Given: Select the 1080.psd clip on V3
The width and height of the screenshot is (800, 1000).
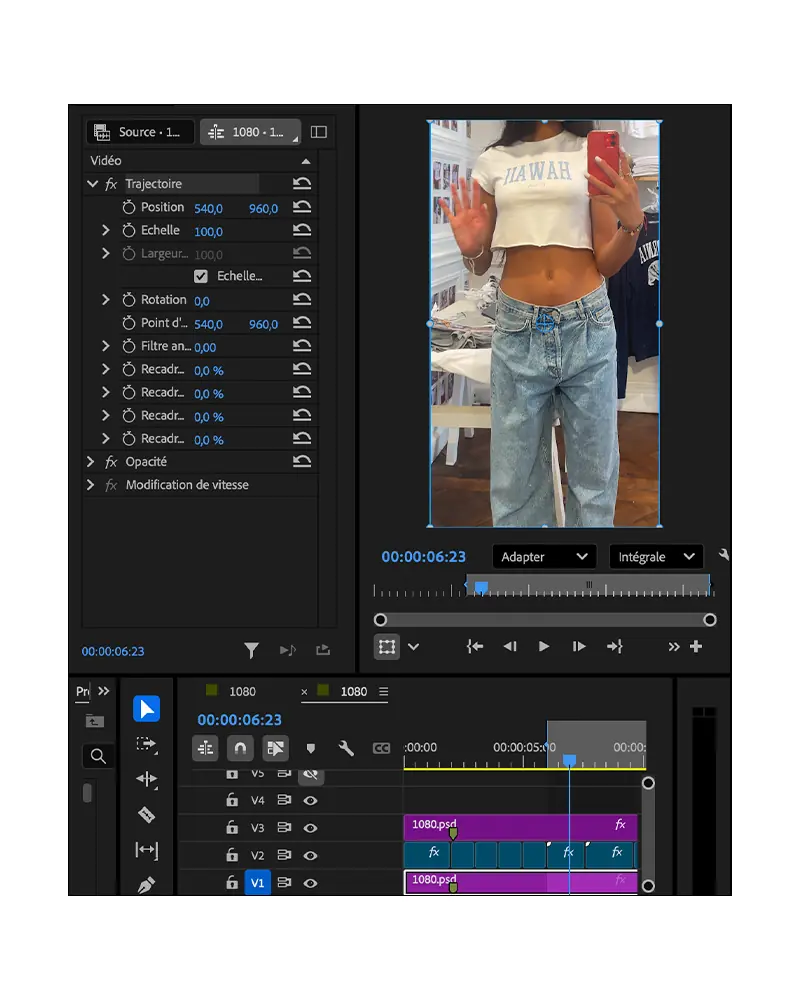Looking at the screenshot, I should coord(521,827).
